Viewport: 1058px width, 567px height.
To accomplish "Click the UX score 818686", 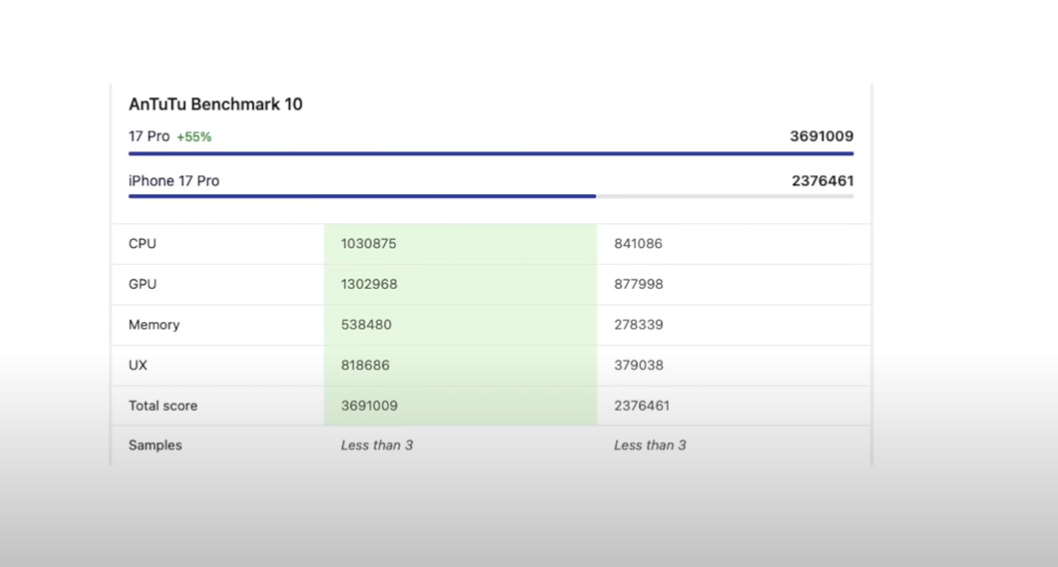I will (x=365, y=366).
